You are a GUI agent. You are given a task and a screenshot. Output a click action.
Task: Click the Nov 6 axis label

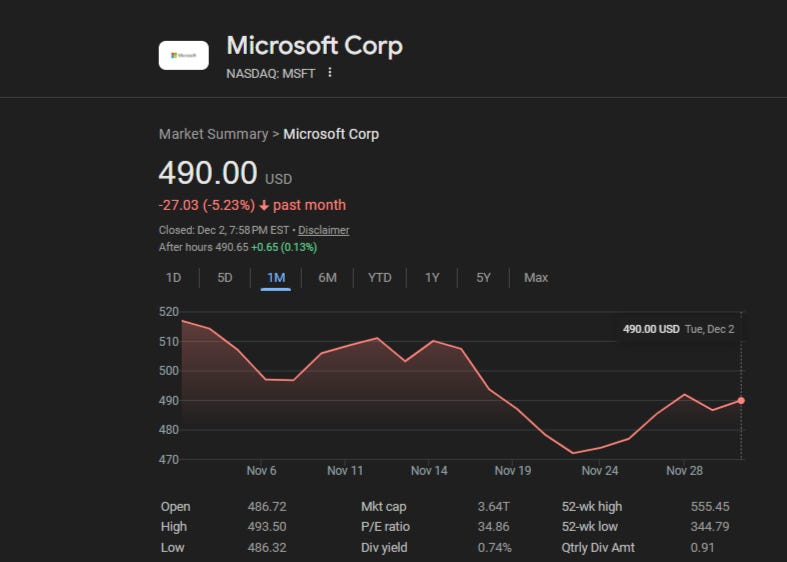[261, 471]
